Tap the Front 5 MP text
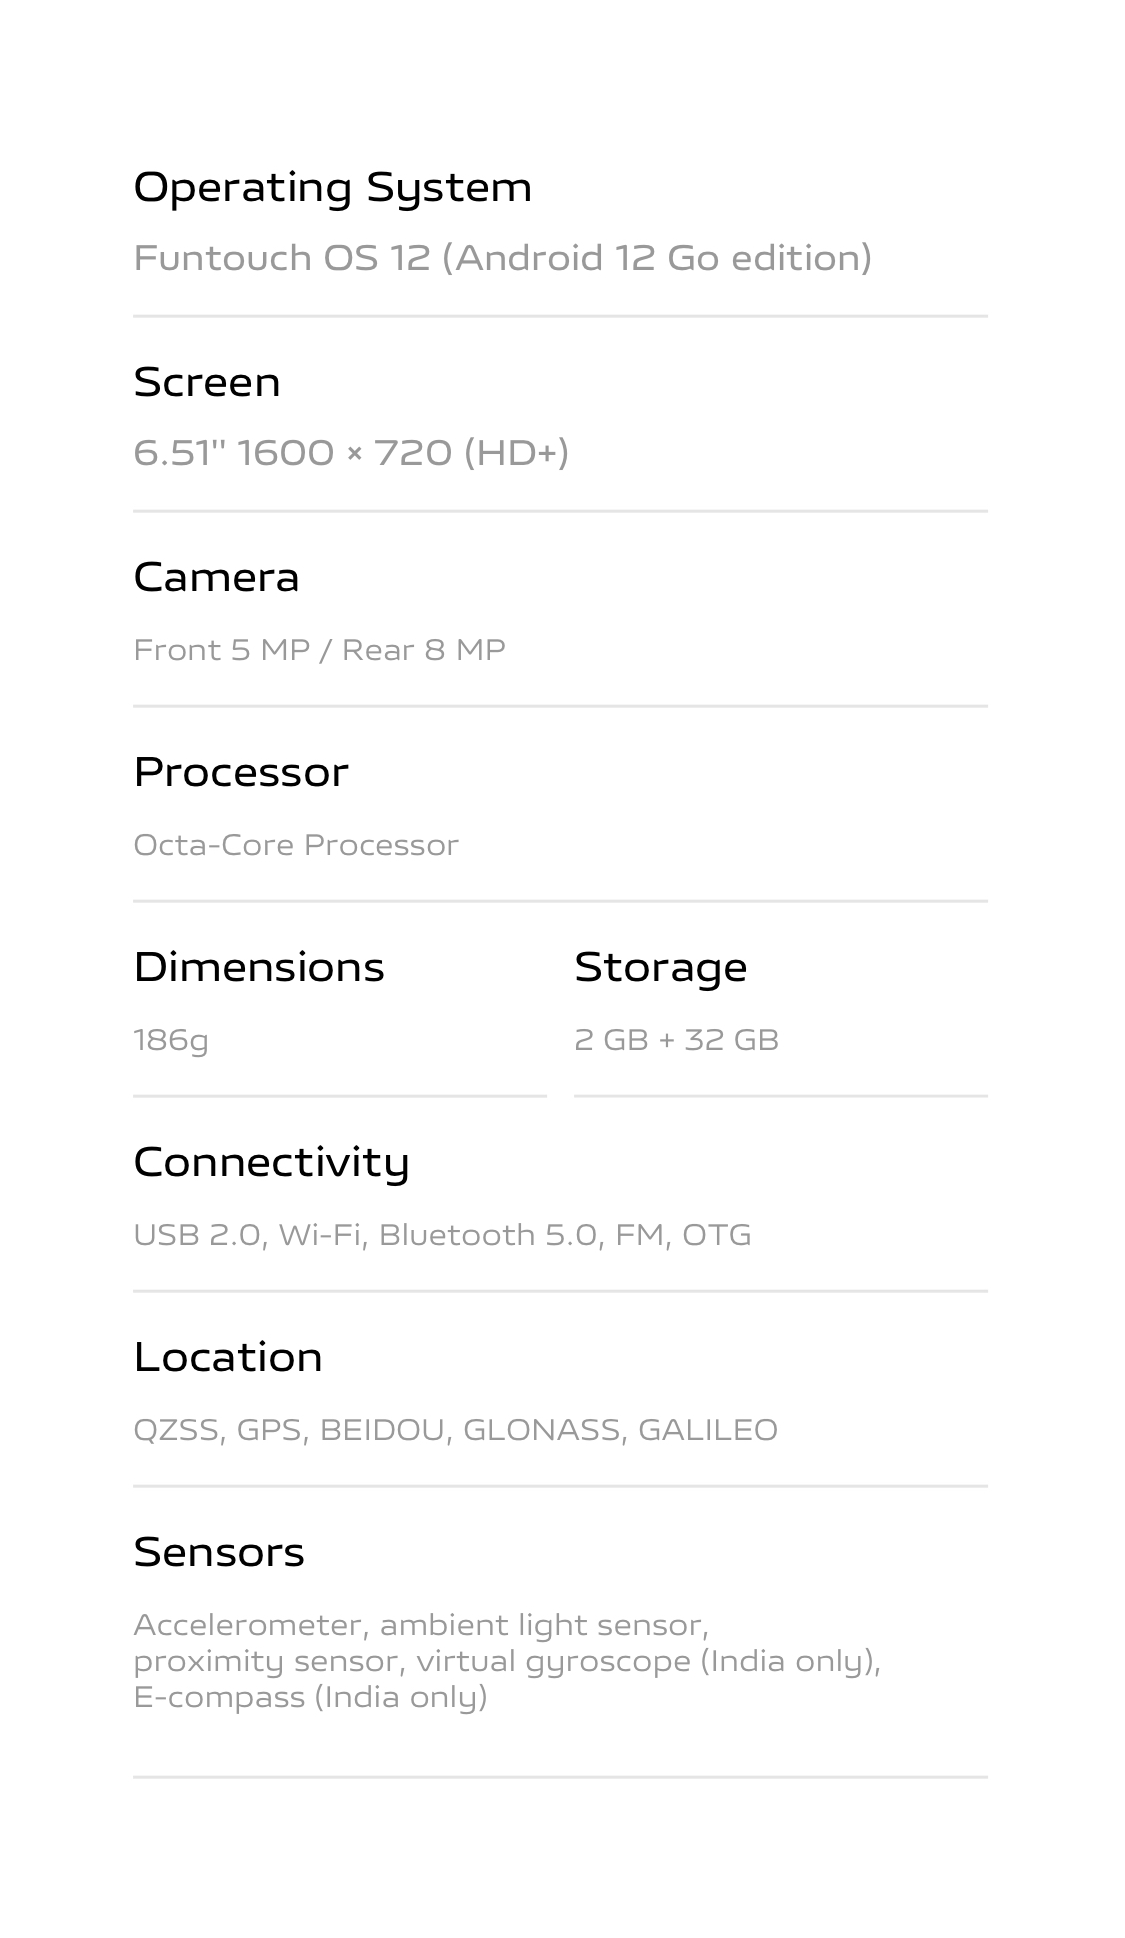The height and width of the screenshot is (1938, 1125). [x=221, y=650]
